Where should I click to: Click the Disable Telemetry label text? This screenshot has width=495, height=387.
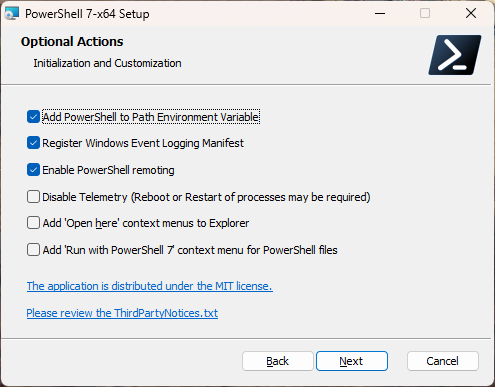[x=206, y=197]
